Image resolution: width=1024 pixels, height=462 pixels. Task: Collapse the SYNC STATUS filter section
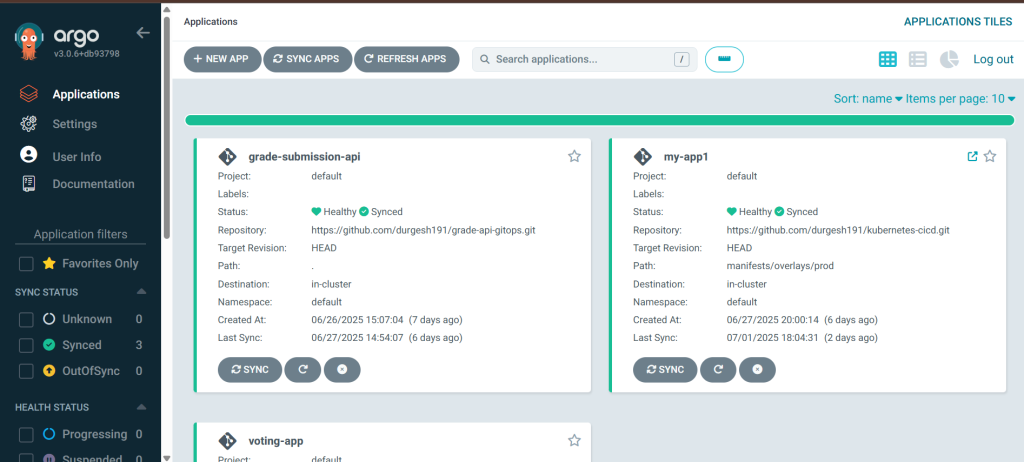(x=141, y=292)
